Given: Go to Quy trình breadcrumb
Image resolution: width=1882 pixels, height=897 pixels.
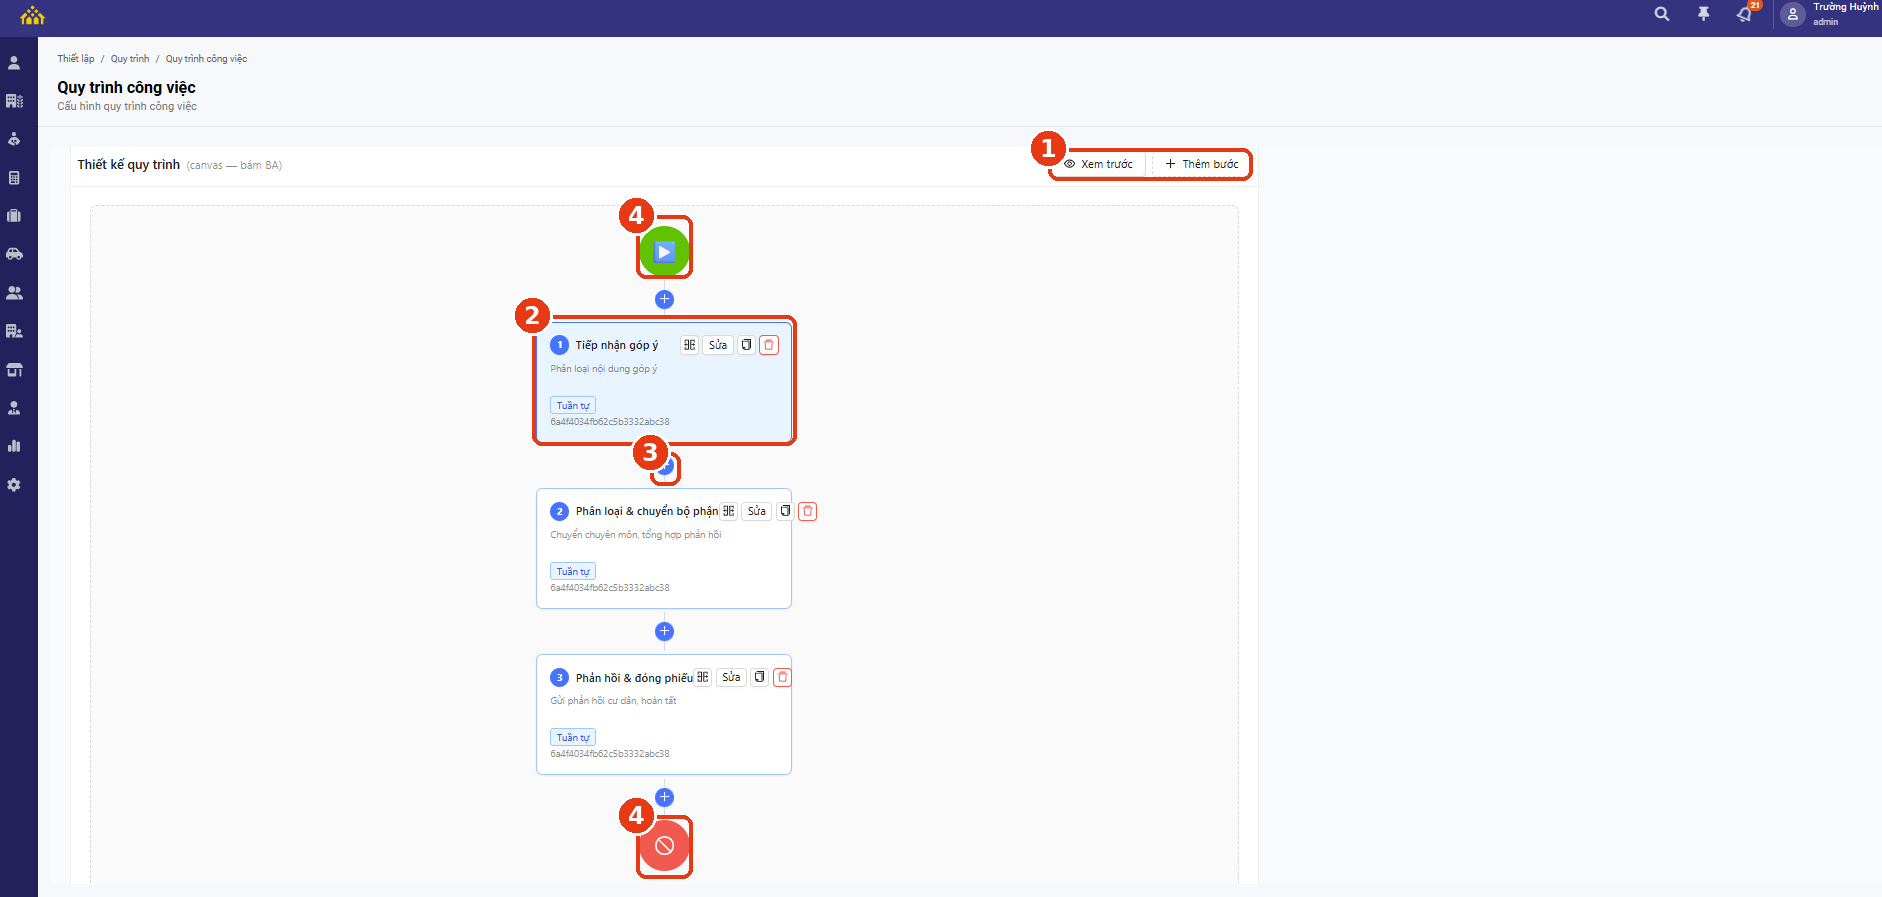Looking at the screenshot, I should click(x=130, y=59).
